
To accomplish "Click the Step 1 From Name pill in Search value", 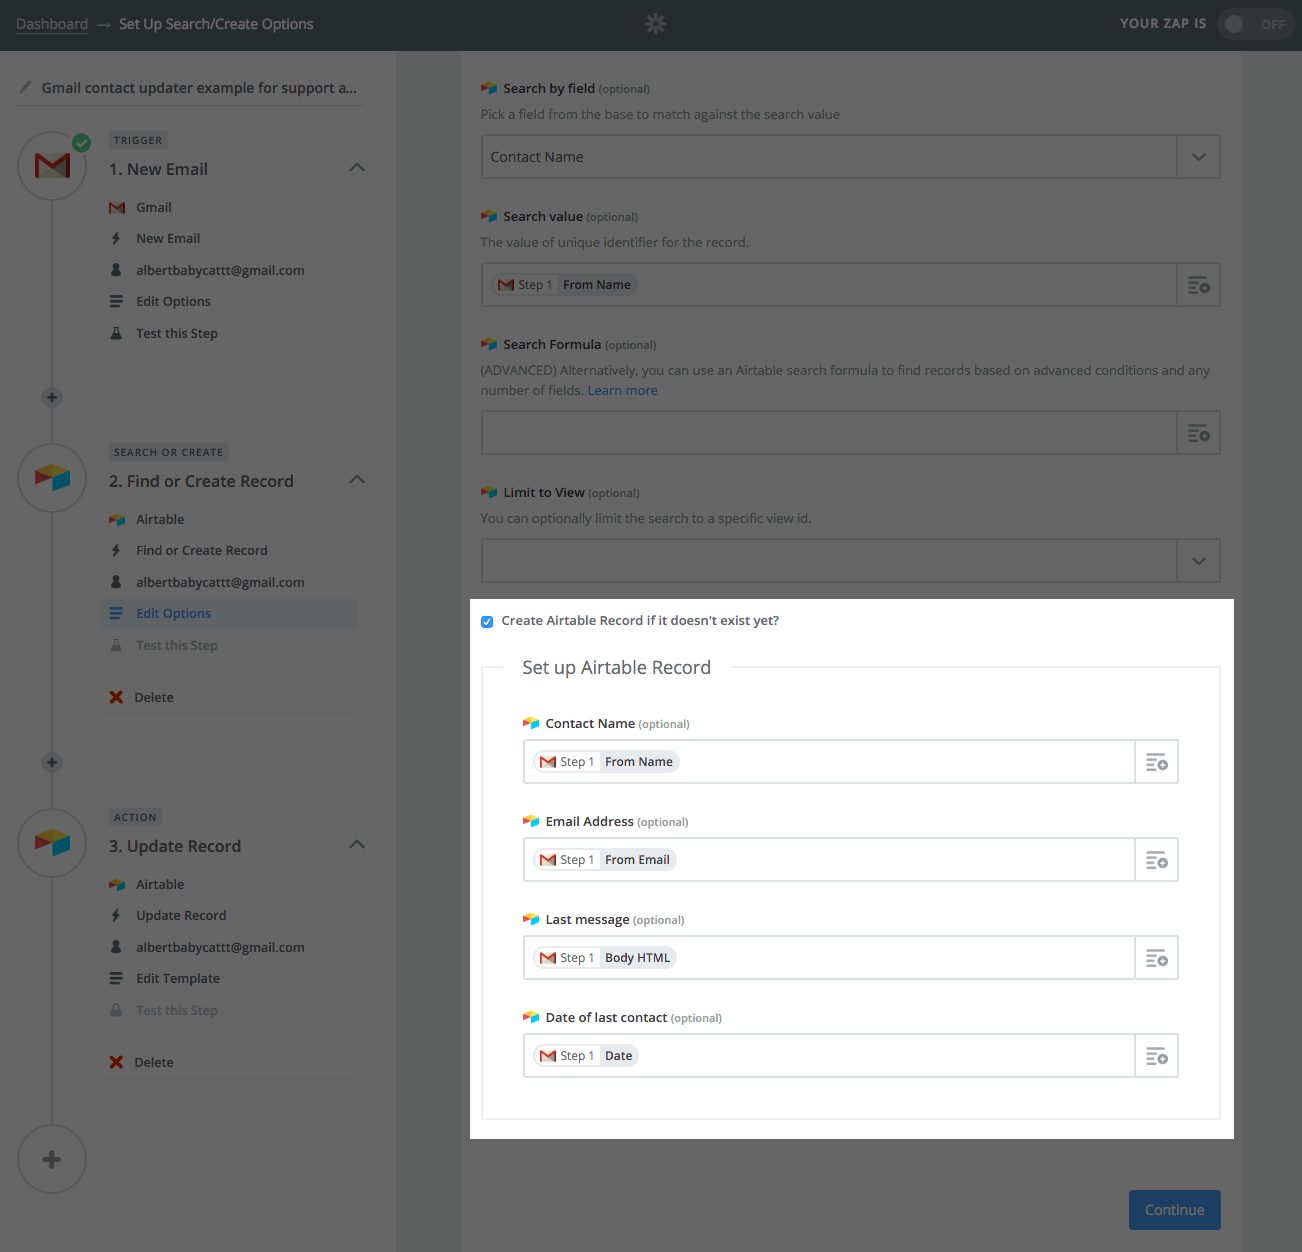I will click(x=565, y=285).
